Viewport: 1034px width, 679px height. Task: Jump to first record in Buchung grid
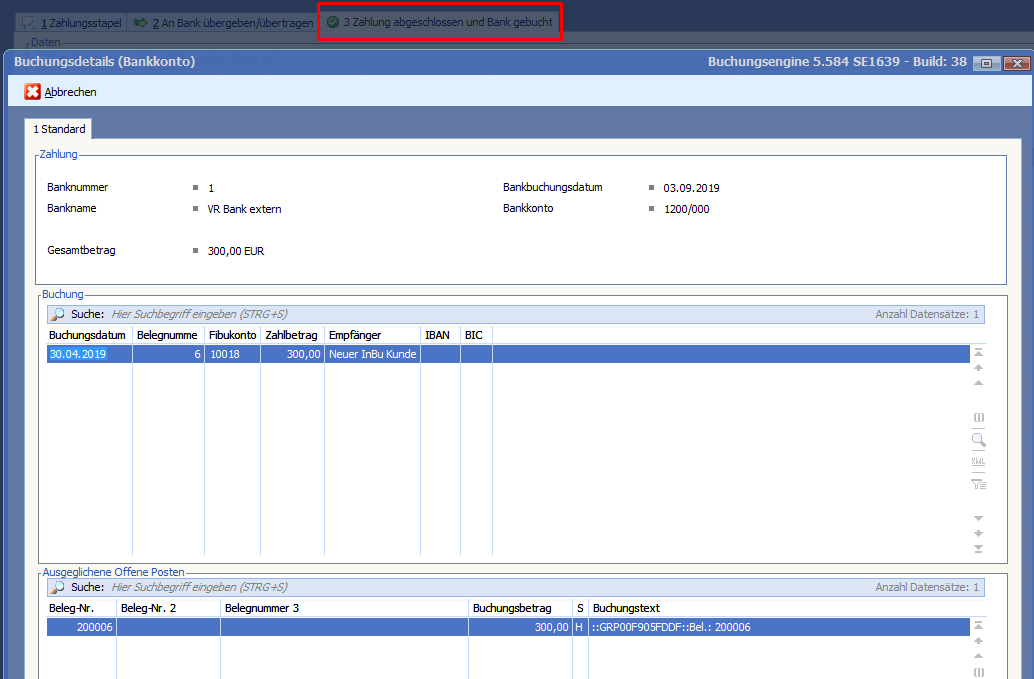tap(978, 352)
